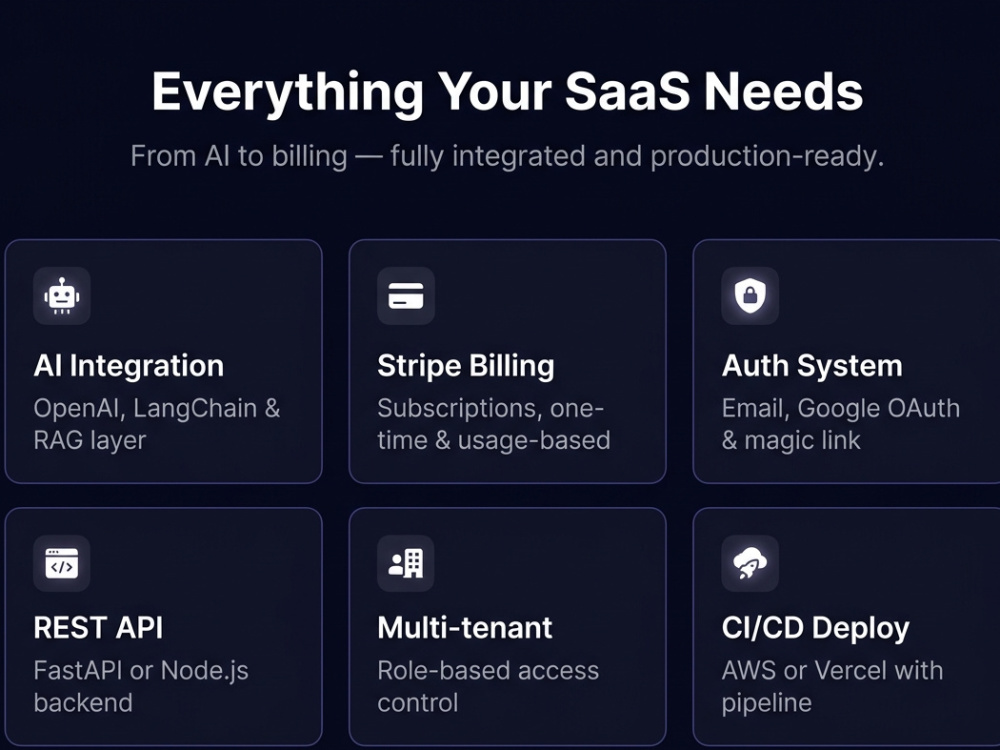Select the 'Multi-tenant' card title

(464, 628)
